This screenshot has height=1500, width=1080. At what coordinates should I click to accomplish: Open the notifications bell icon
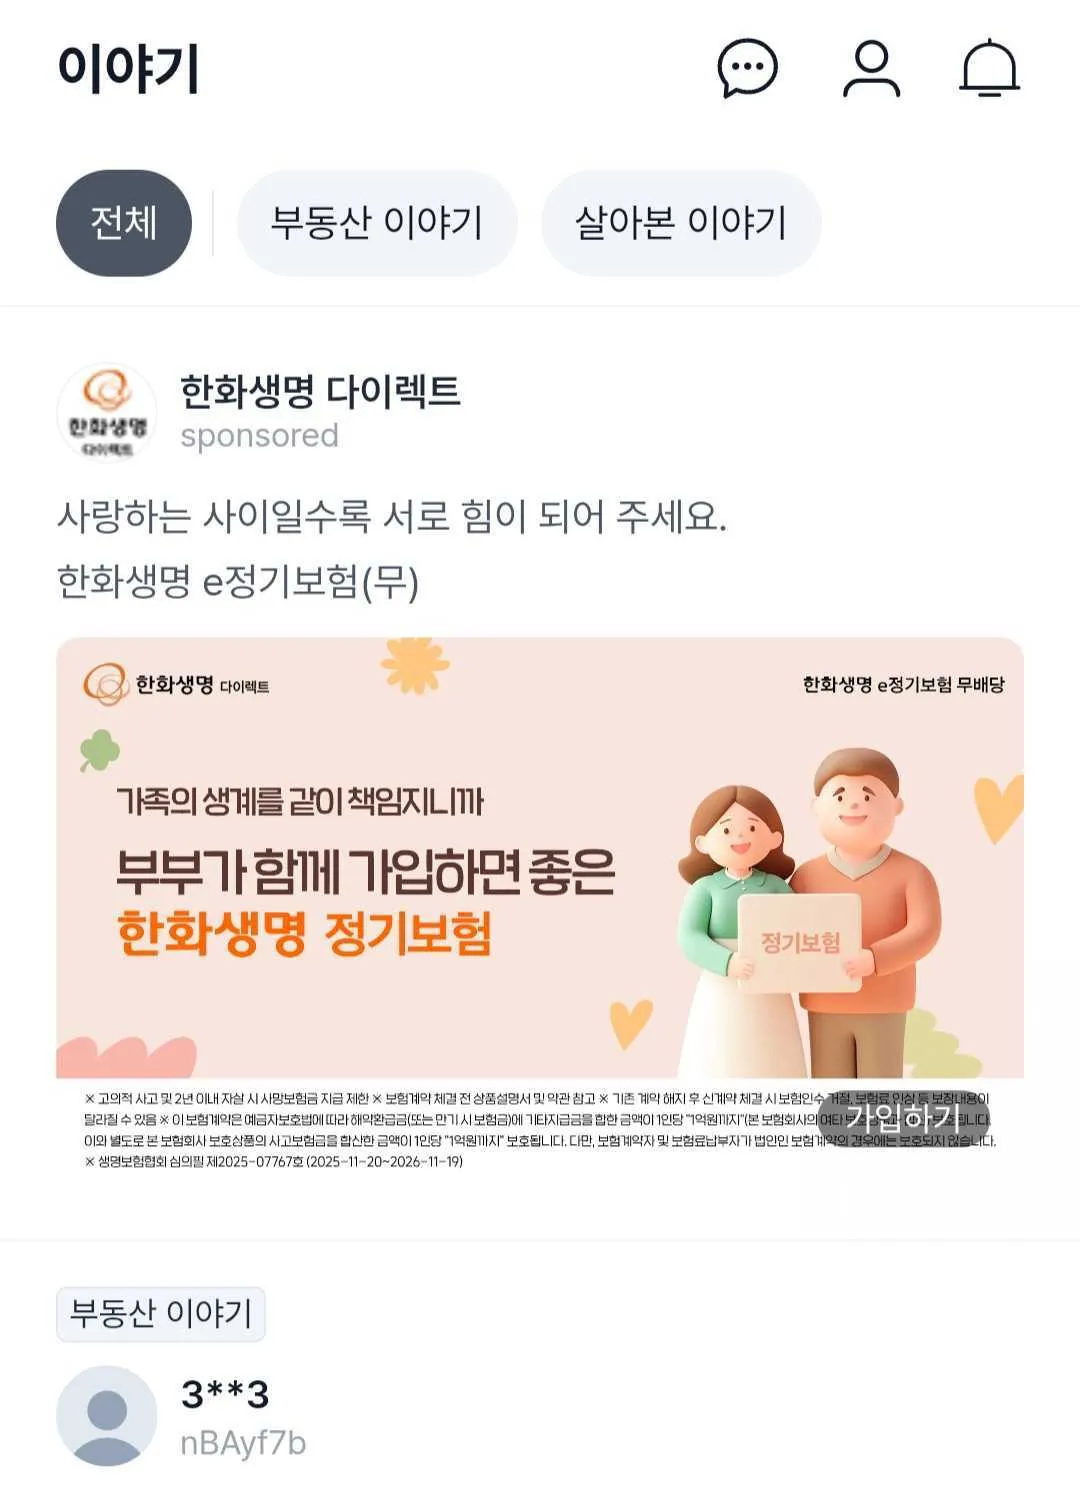989,68
